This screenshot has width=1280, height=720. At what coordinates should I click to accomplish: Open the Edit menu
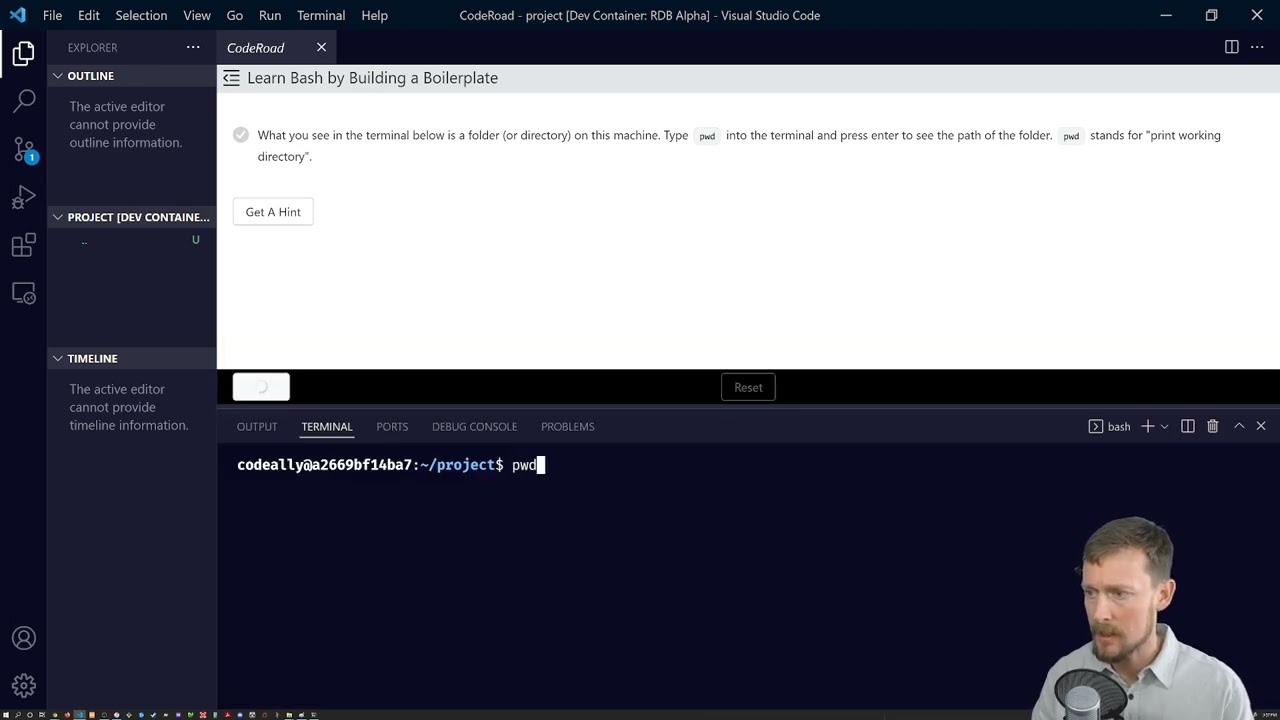click(x=89, y=15)
